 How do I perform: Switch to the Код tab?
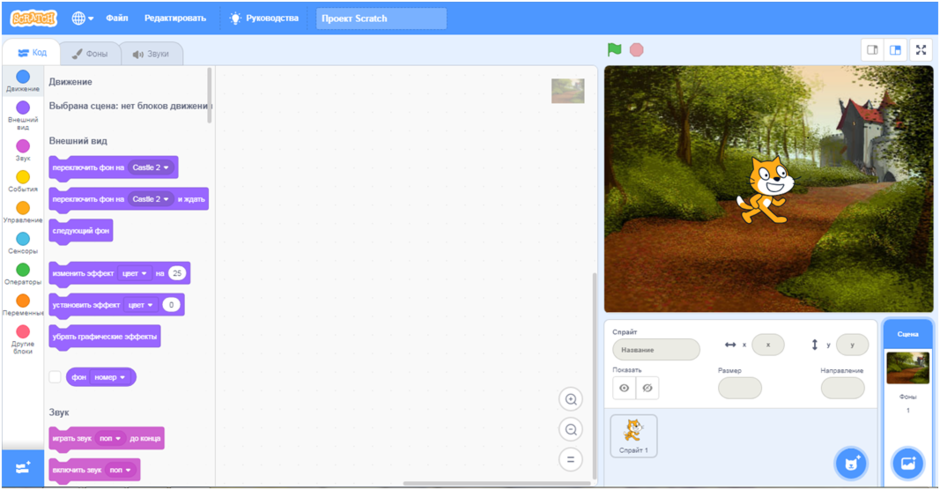pyautogui.click(x=32, y=53)
